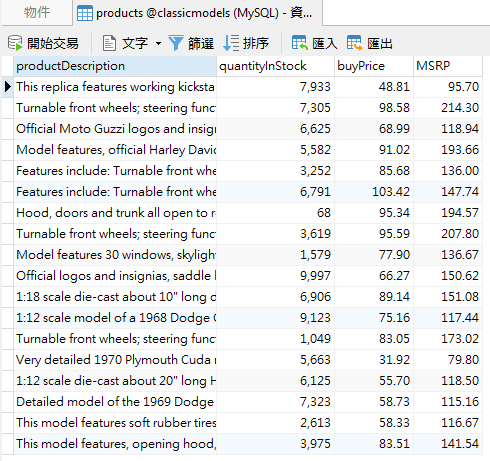Click cell 'This model features, opening hood,'
This screenshot has width=490, height=461.
pos(115,444)
